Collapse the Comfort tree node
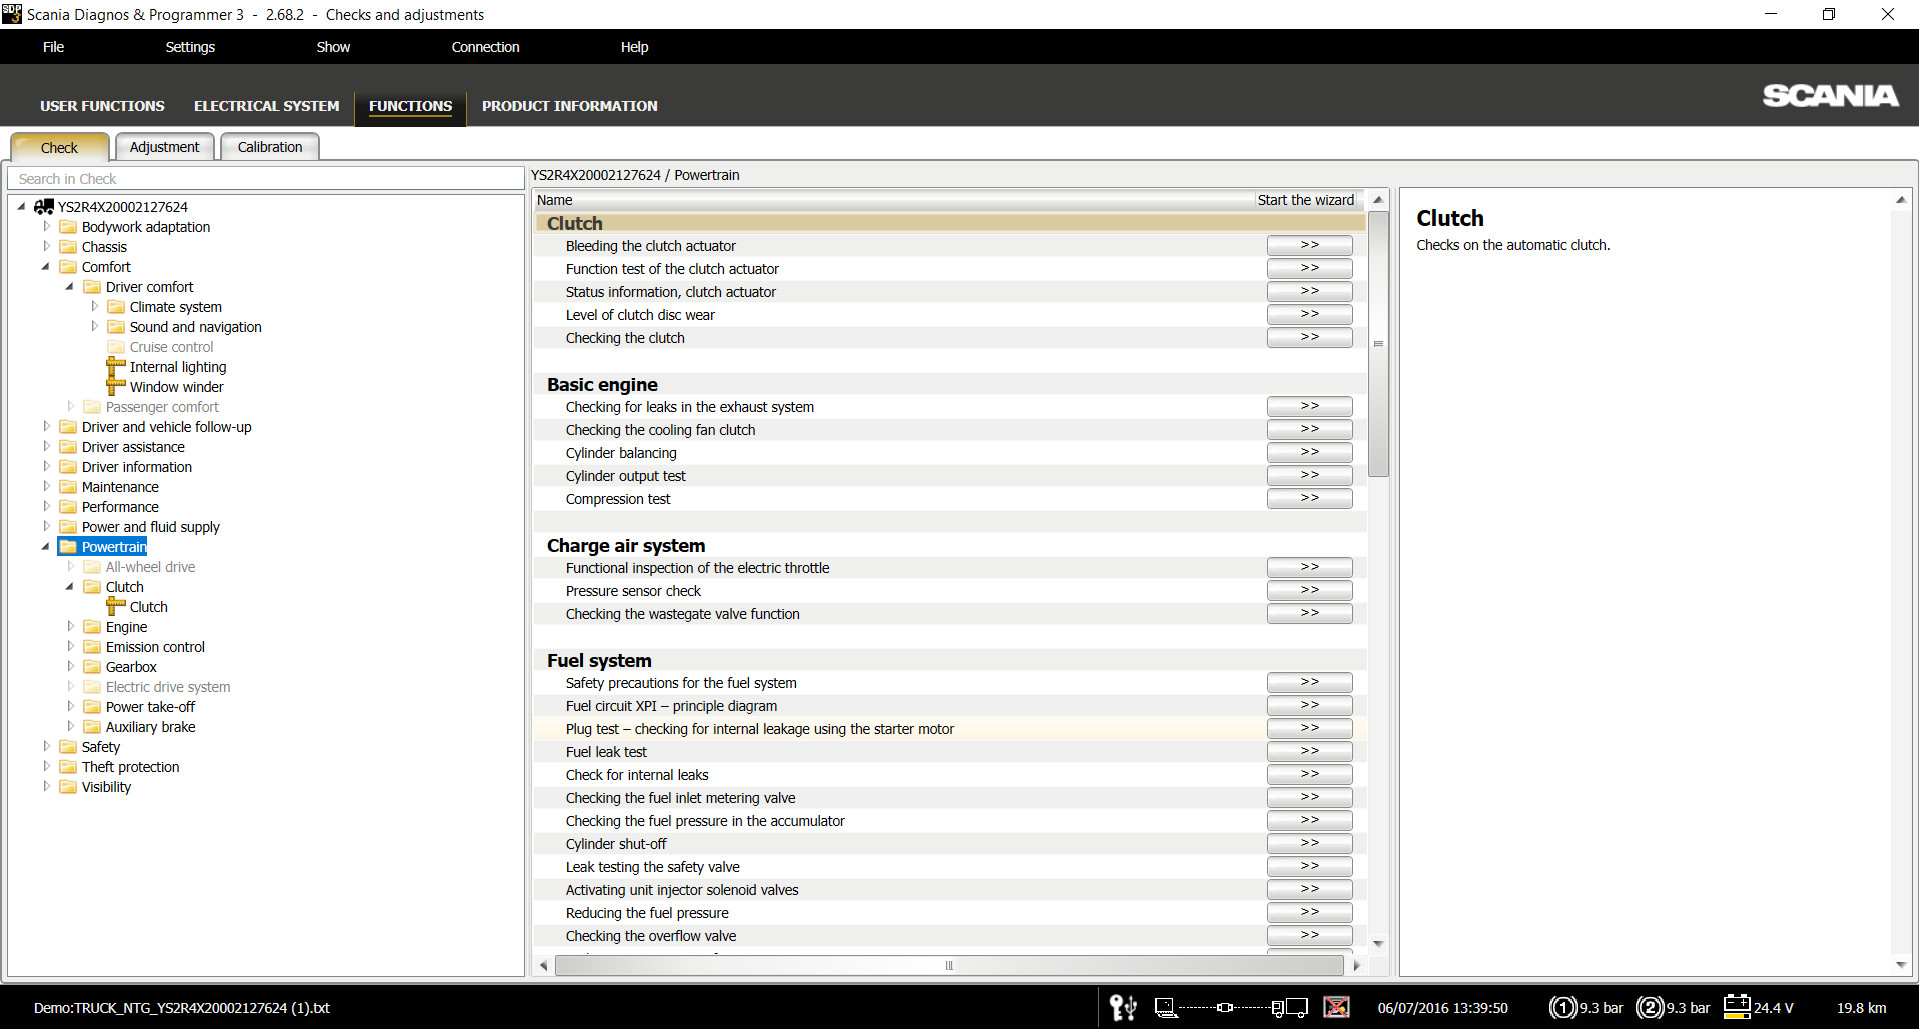The height and width of the screenshot is (1029, 1919). click(46, 267)
